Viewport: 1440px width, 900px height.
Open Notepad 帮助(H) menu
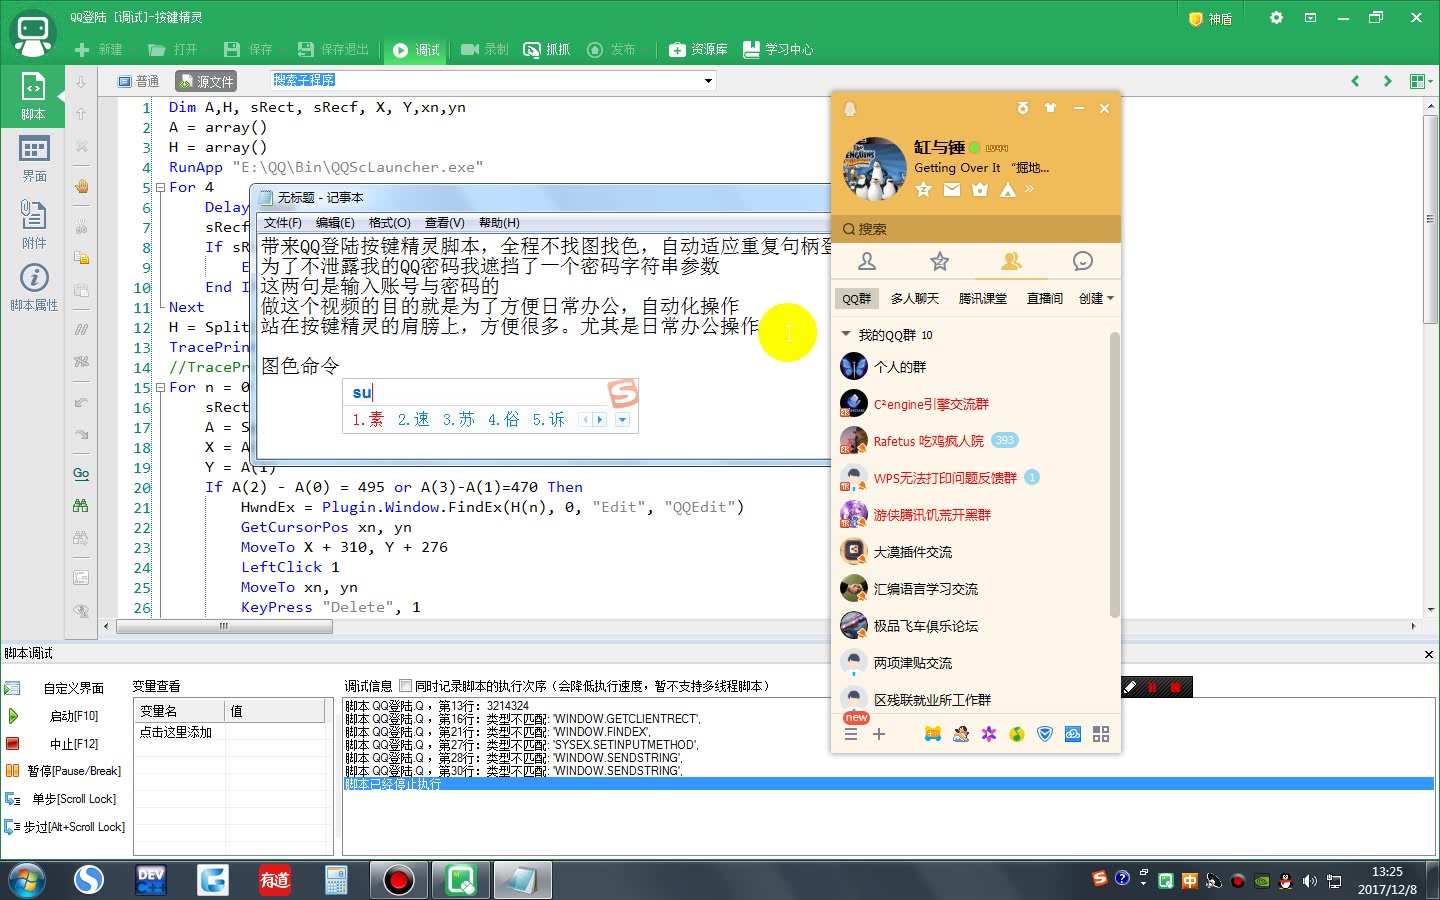(499, 223)
